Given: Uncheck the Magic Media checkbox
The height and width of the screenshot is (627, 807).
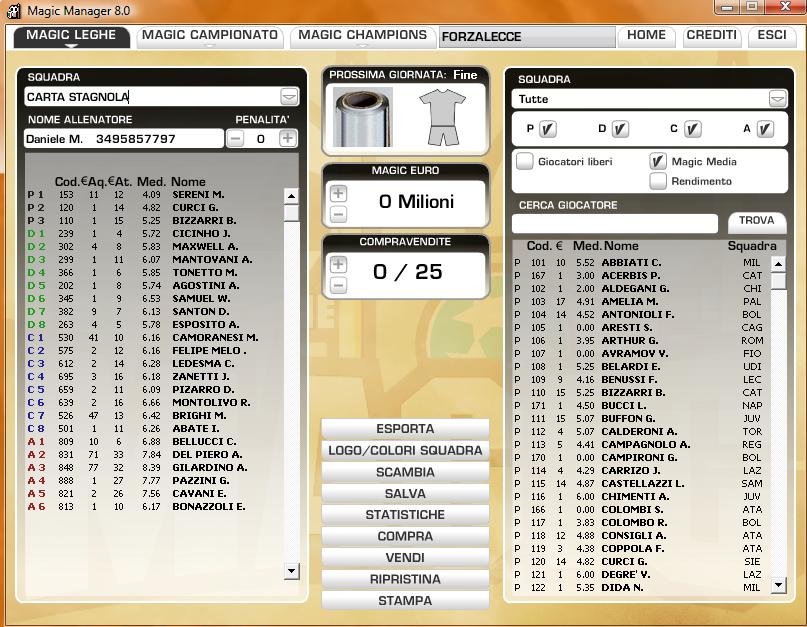Looking at the screenshot, I should (658, 161).
